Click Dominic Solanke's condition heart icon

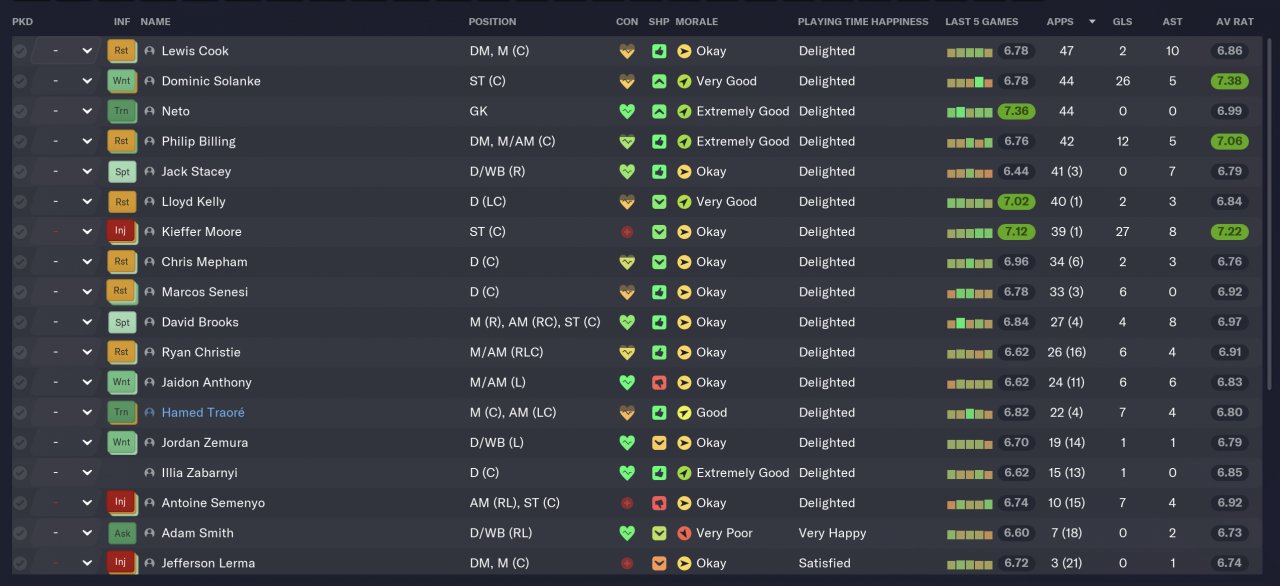627,81
